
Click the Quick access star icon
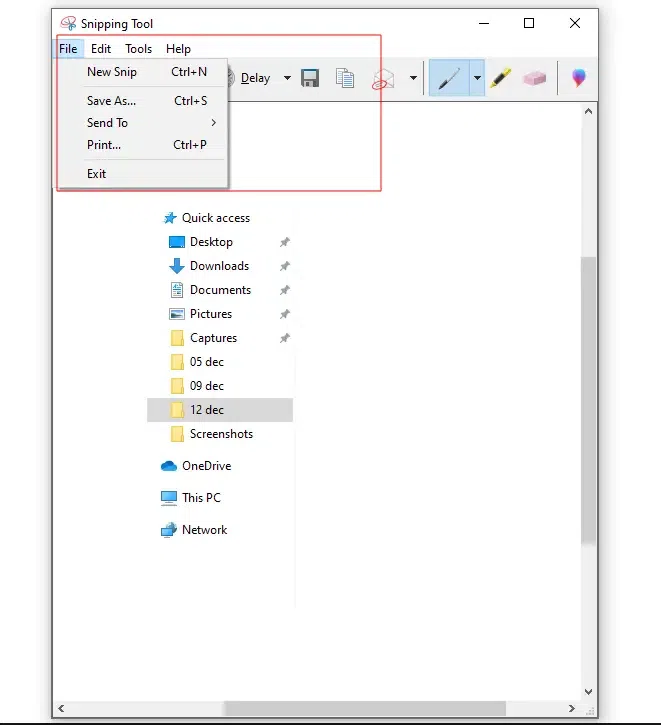click(x=170, y=218)
